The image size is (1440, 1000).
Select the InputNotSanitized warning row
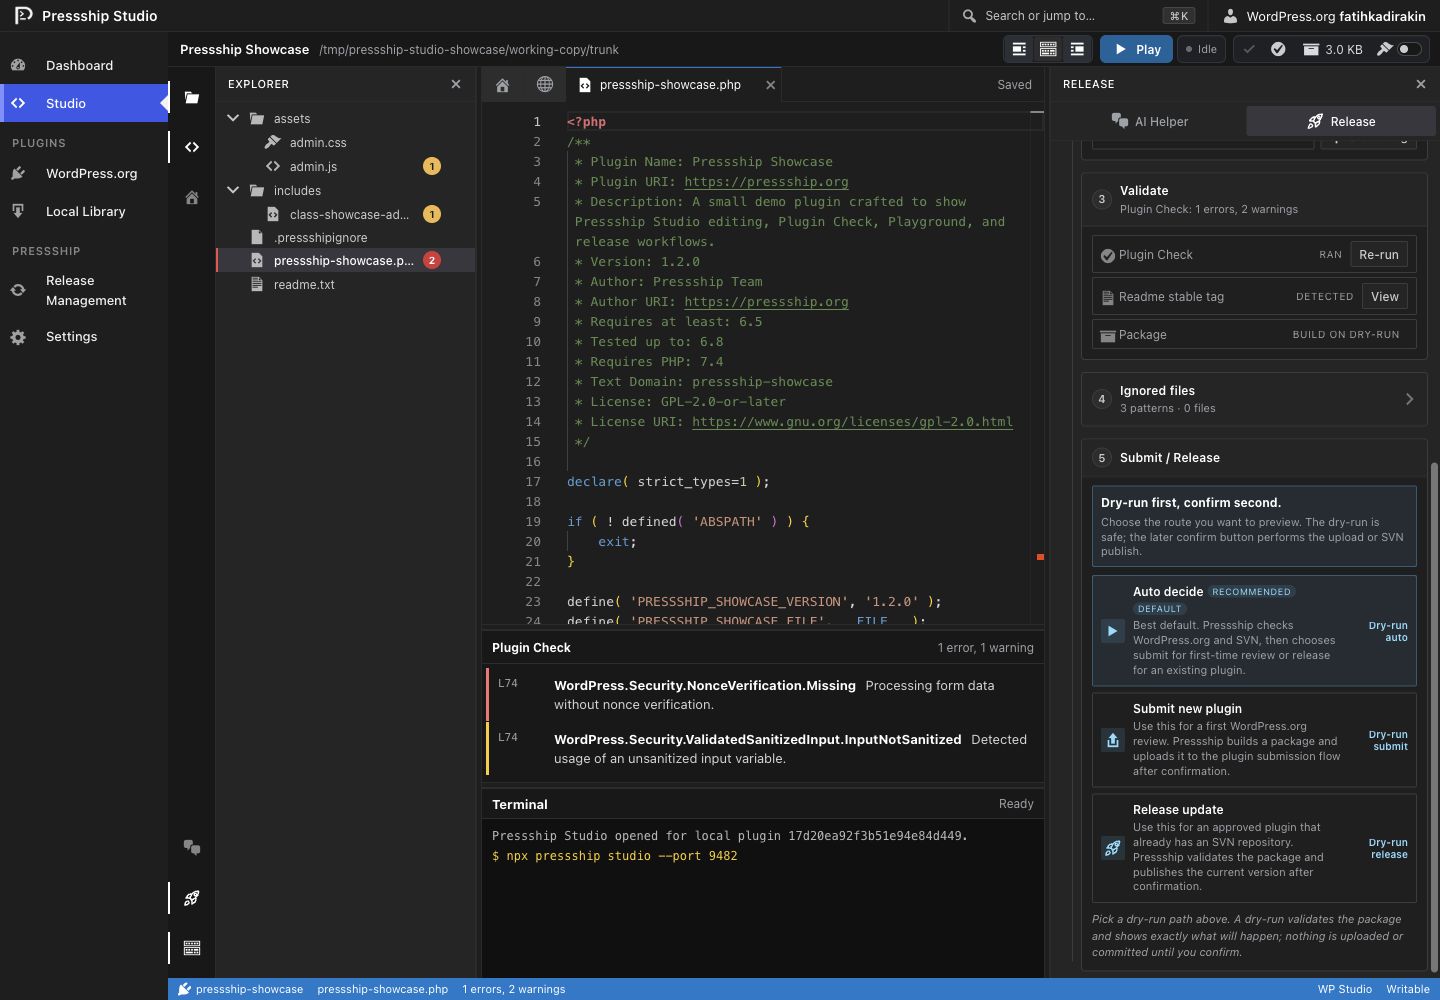pyautogui.click(x=765, y=749)
